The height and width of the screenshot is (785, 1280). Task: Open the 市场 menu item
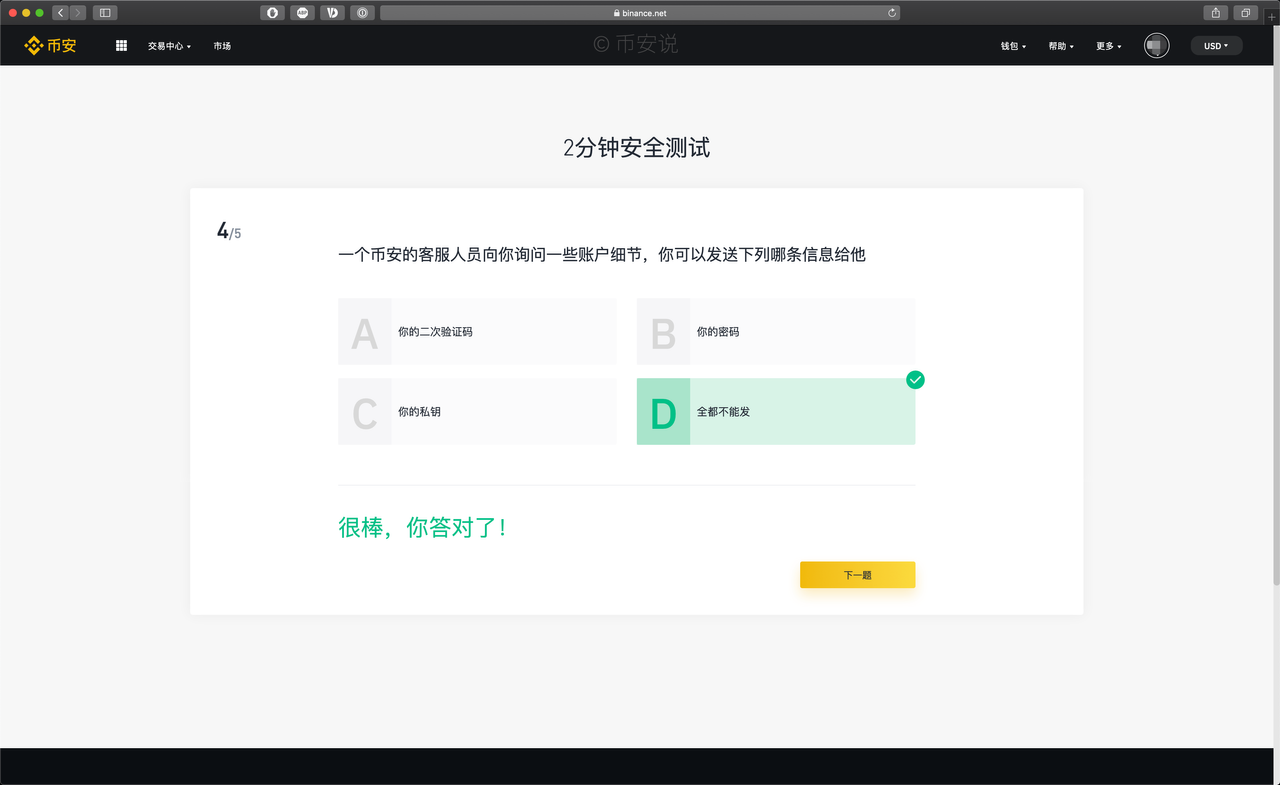[x=222, y=46]
